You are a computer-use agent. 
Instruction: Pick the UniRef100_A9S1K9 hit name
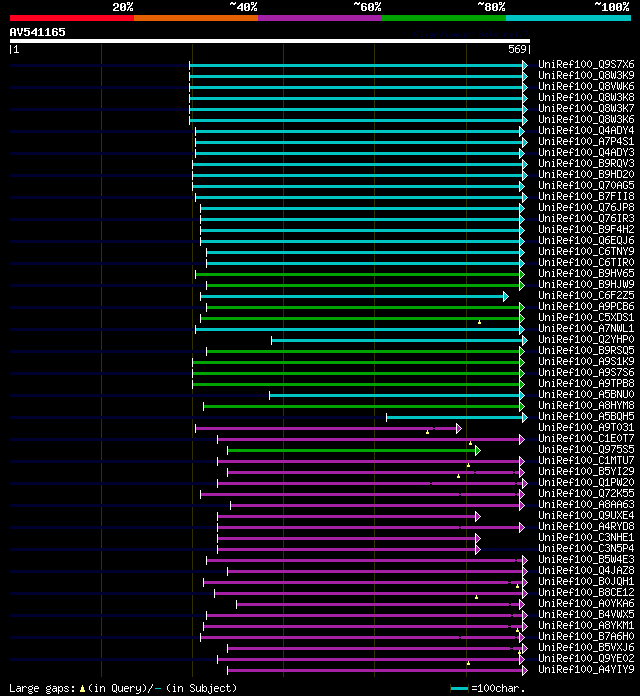tap(586, 361)
